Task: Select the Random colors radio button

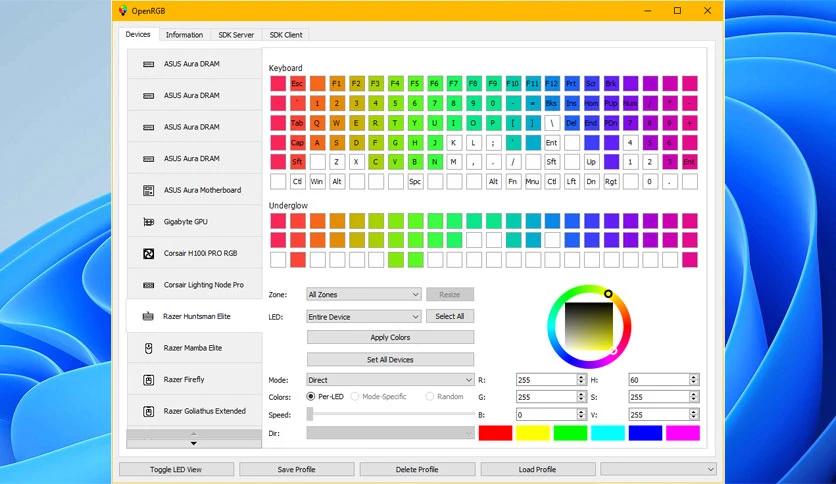Action: pyautogui.click(x=430, y=397)
